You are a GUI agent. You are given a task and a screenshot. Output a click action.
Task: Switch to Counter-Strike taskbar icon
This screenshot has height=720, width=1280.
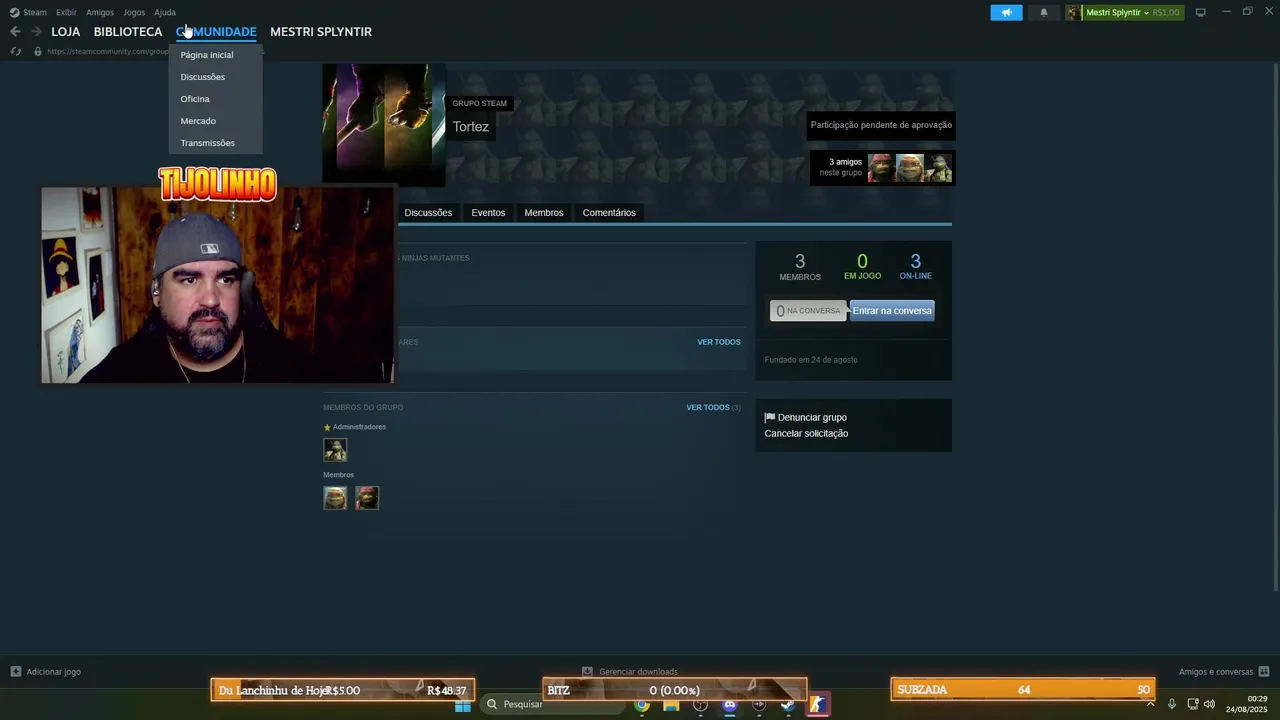click(817, 705)
